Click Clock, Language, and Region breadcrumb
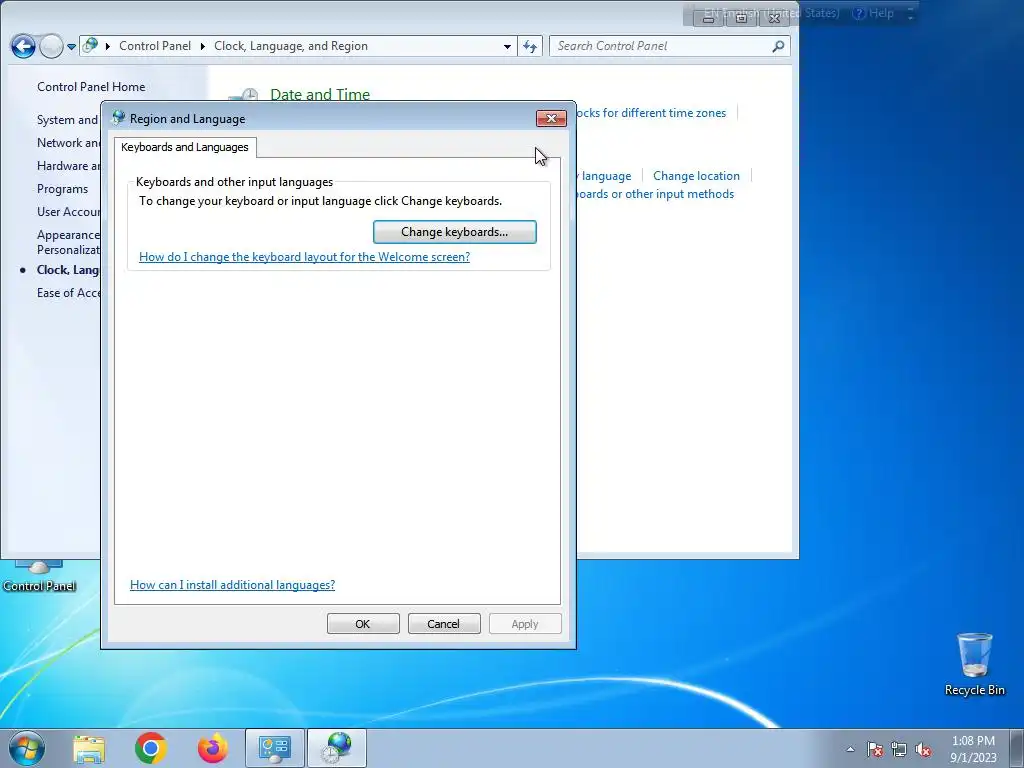1024x768 pixels. point(291,46)
